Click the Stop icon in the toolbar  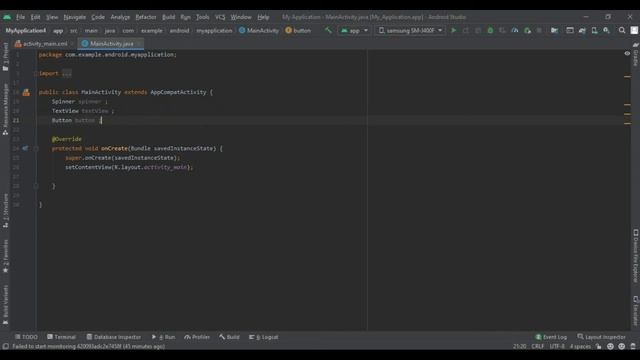point(539,30)
